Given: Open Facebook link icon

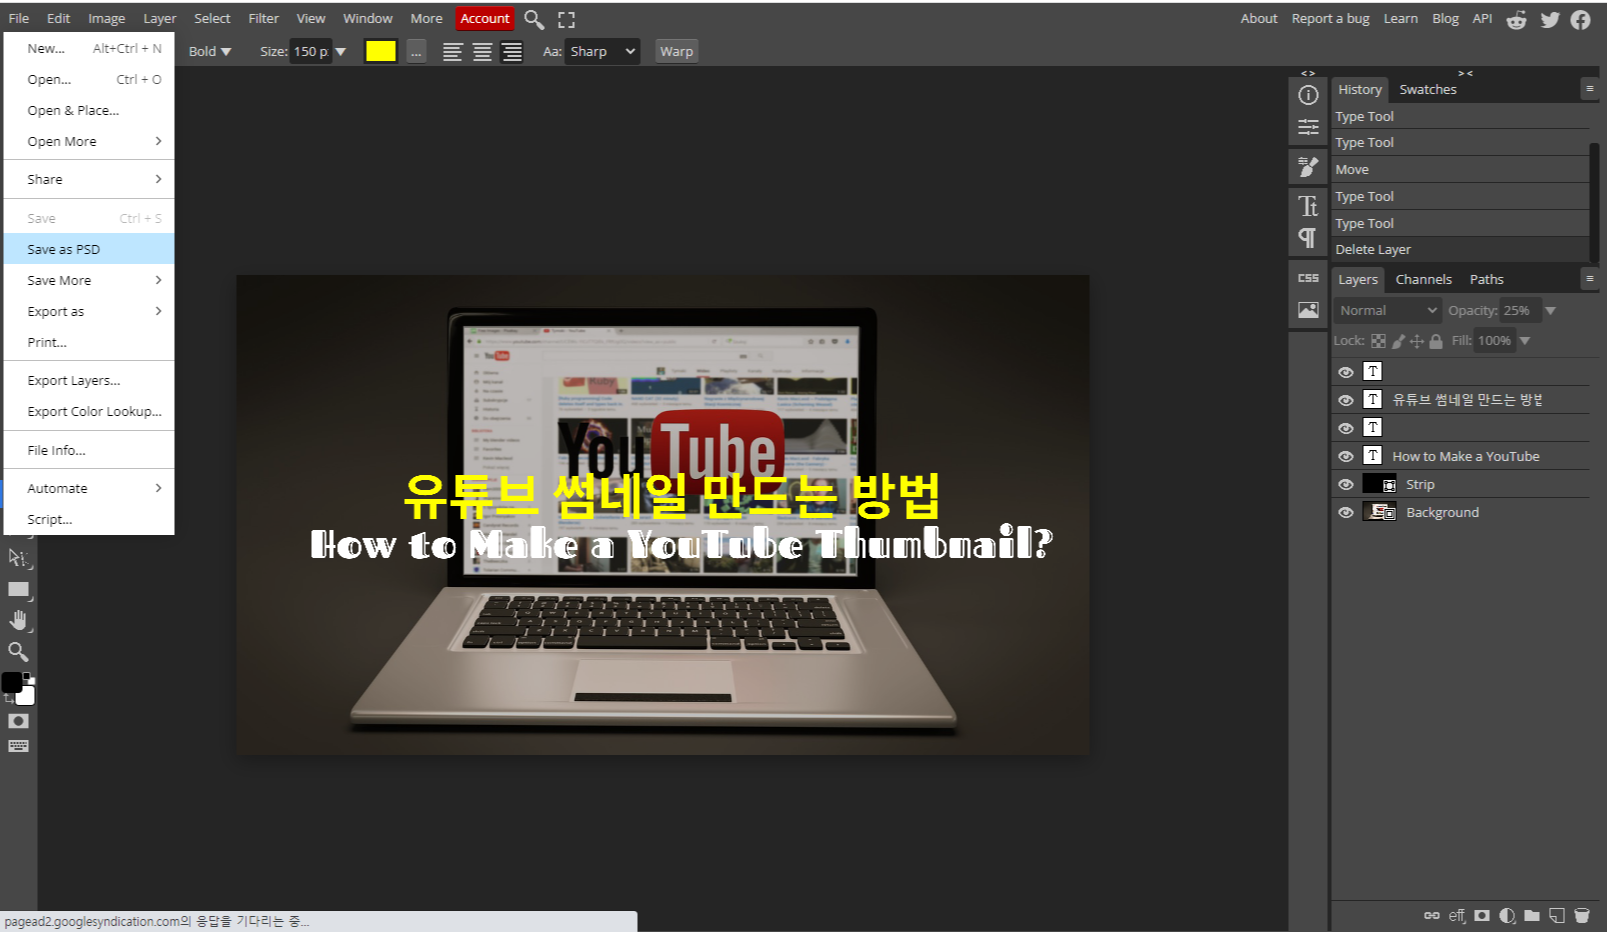Looking at the screenshot, I should 1581,20.
